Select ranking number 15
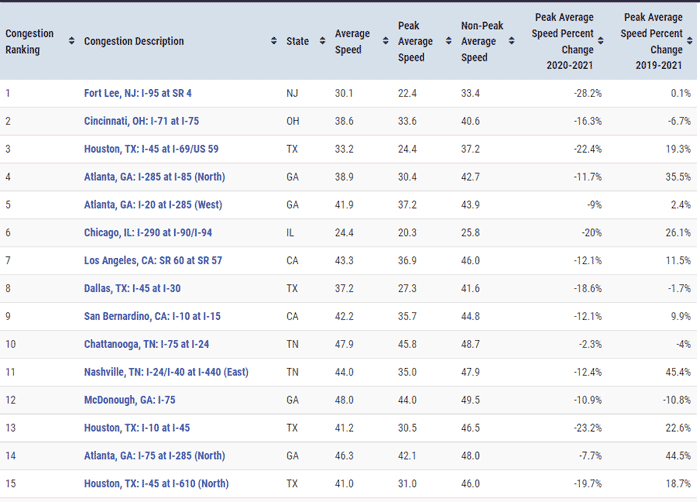Screen dimensions: 700x502 [11, 484]
